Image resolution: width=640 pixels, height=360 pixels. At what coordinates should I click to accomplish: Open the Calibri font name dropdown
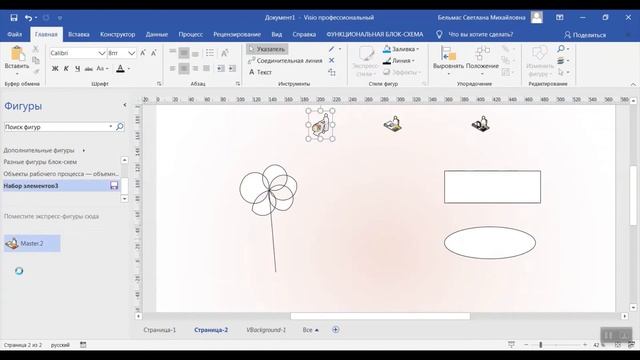pyautogui.click(x=102, y=53)
